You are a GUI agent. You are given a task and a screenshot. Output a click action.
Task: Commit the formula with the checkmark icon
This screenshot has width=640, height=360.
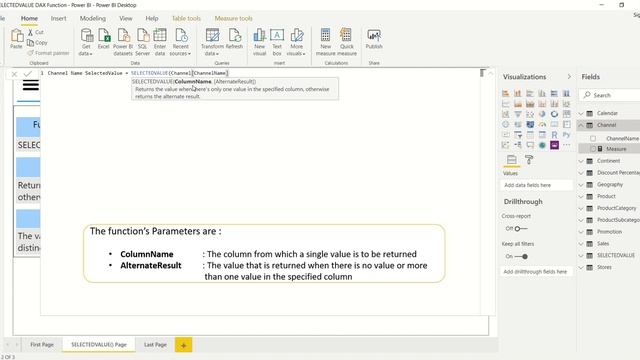27,73
